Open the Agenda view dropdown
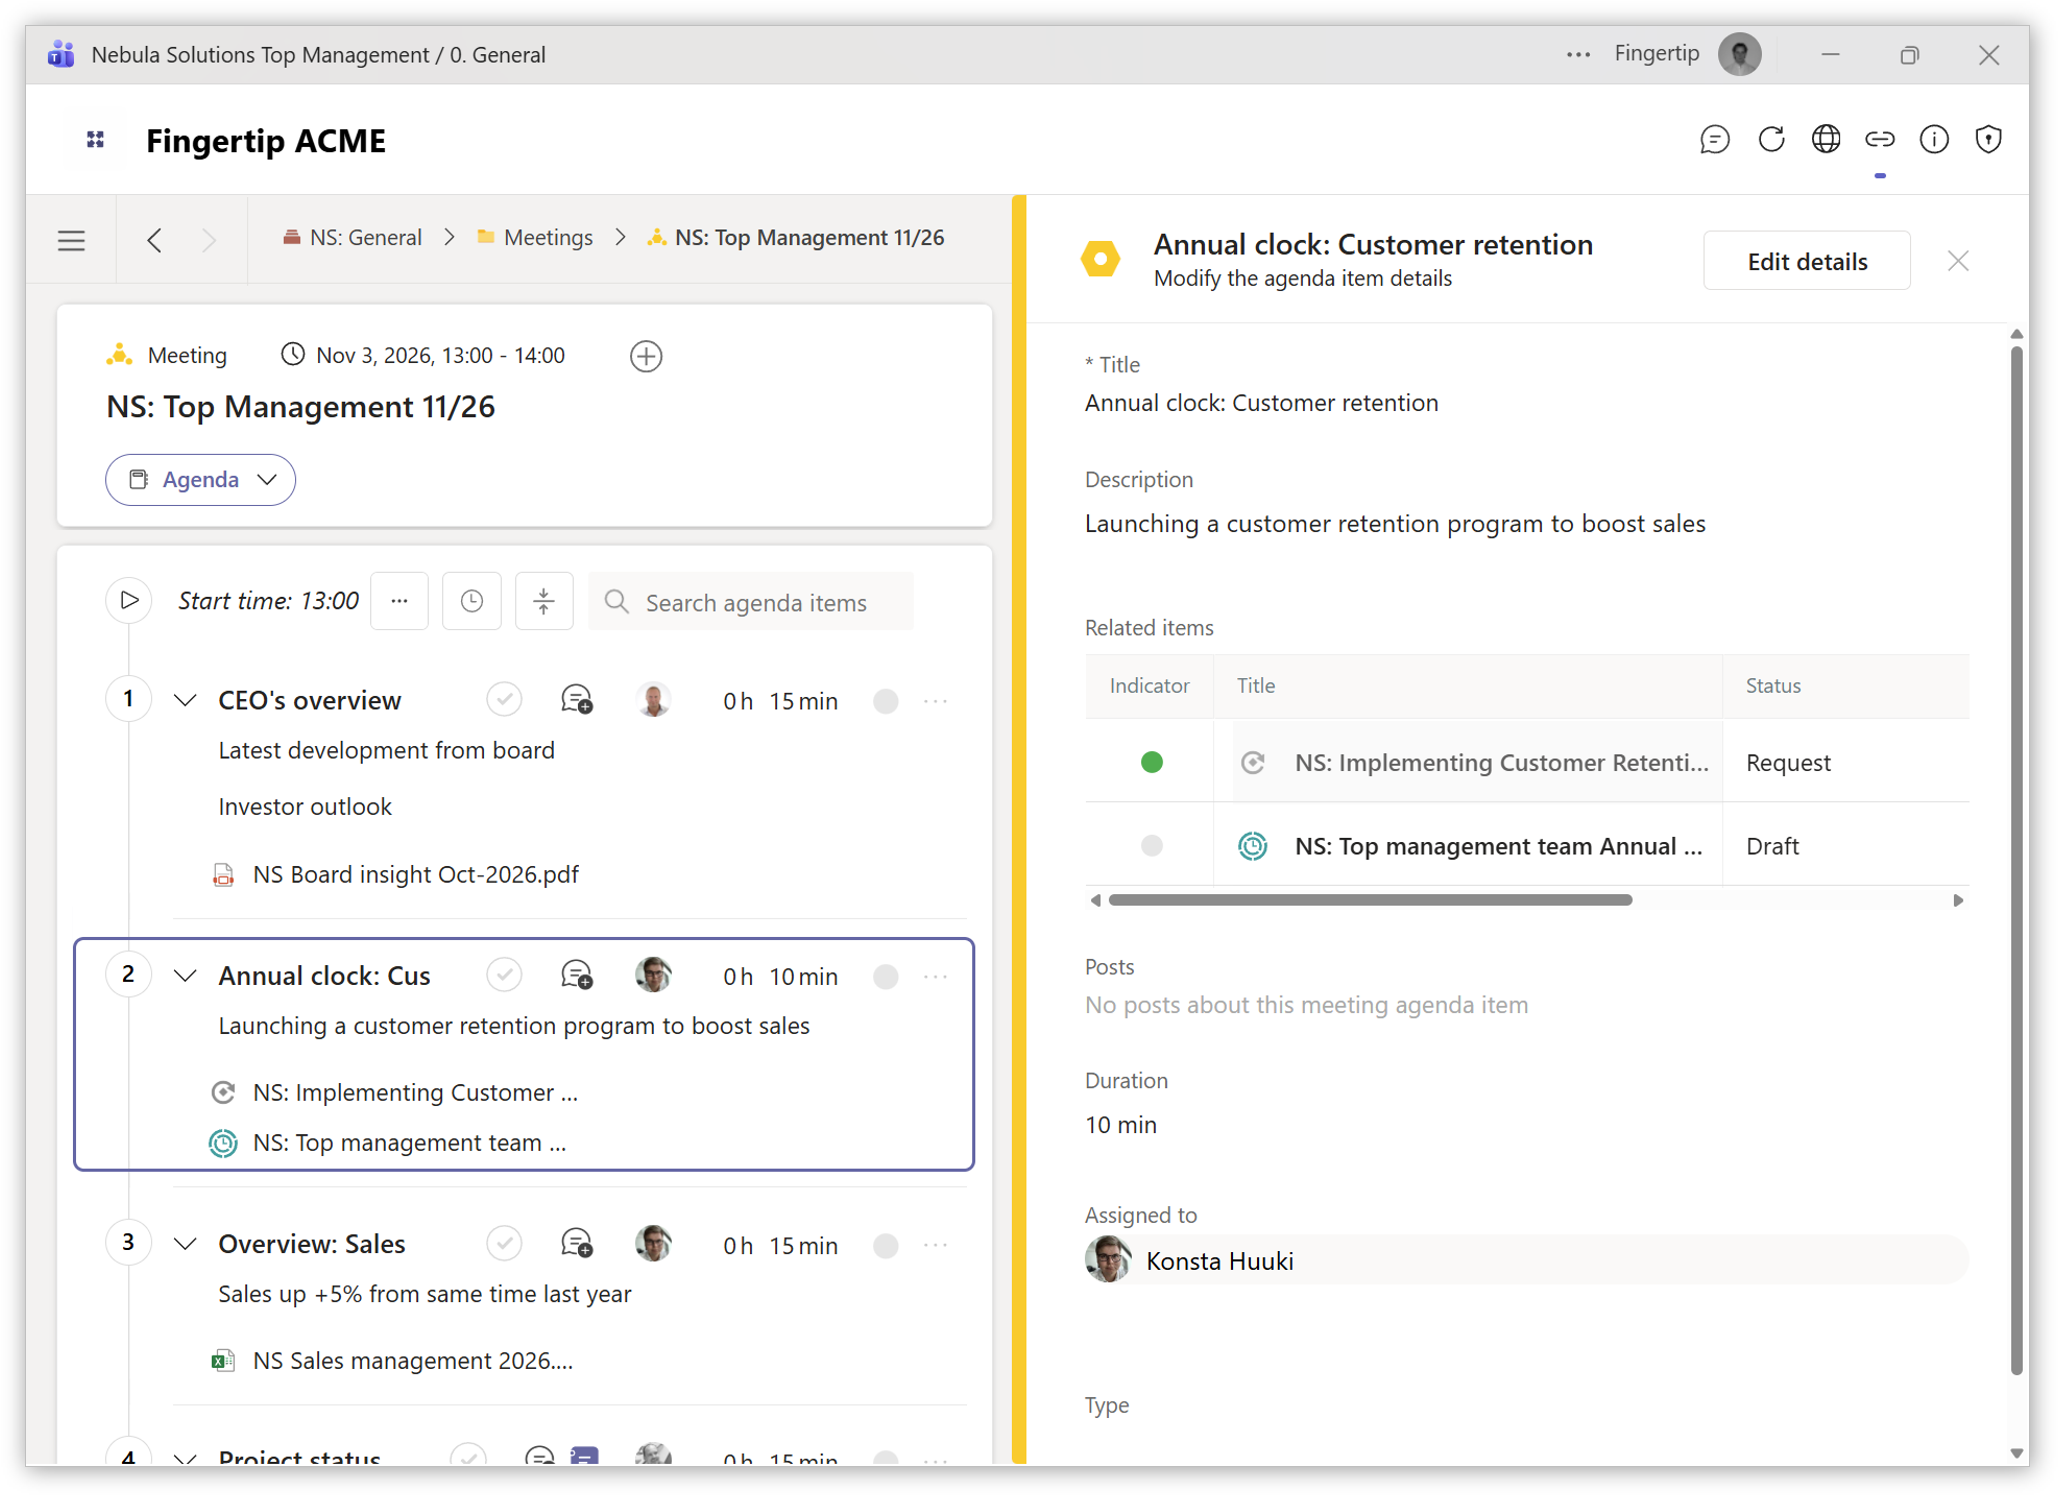Viewport: 2059px width, 1496px height. click(200, 480)
